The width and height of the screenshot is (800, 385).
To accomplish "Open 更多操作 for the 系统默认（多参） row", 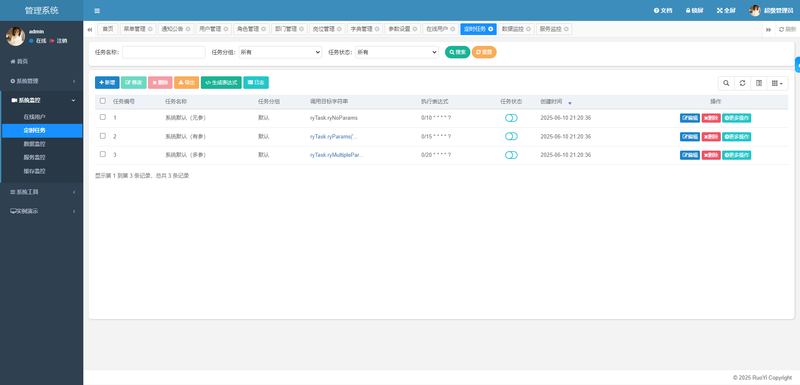I will point(737,155).
